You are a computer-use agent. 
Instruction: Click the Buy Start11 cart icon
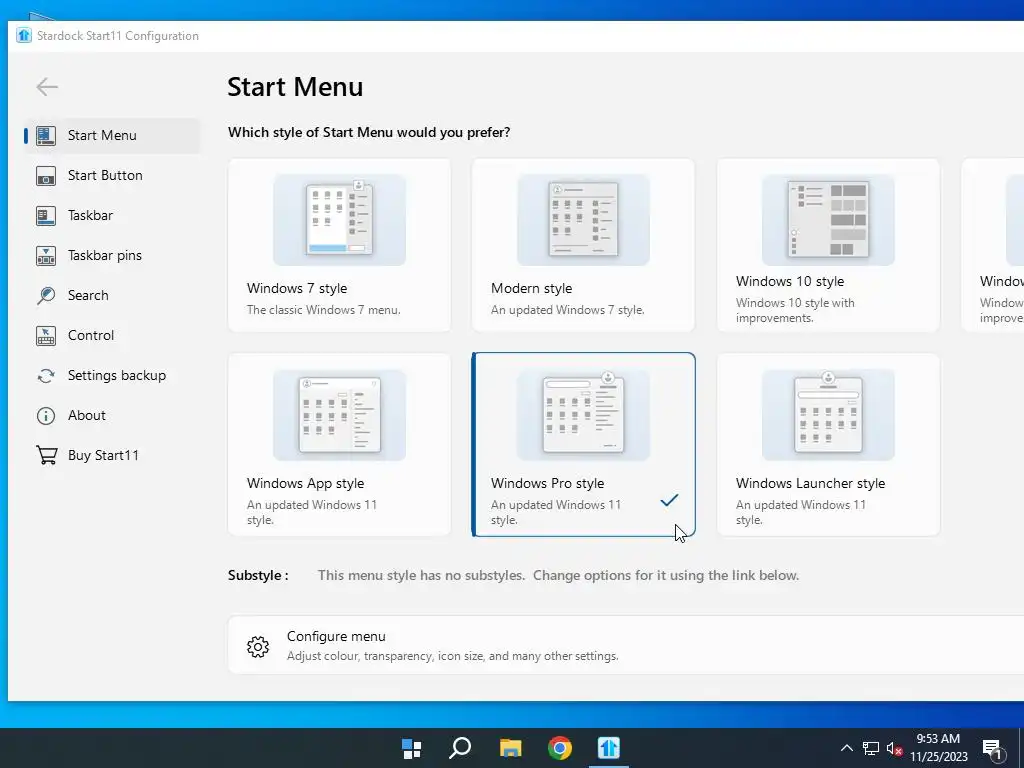coord(46,455)
